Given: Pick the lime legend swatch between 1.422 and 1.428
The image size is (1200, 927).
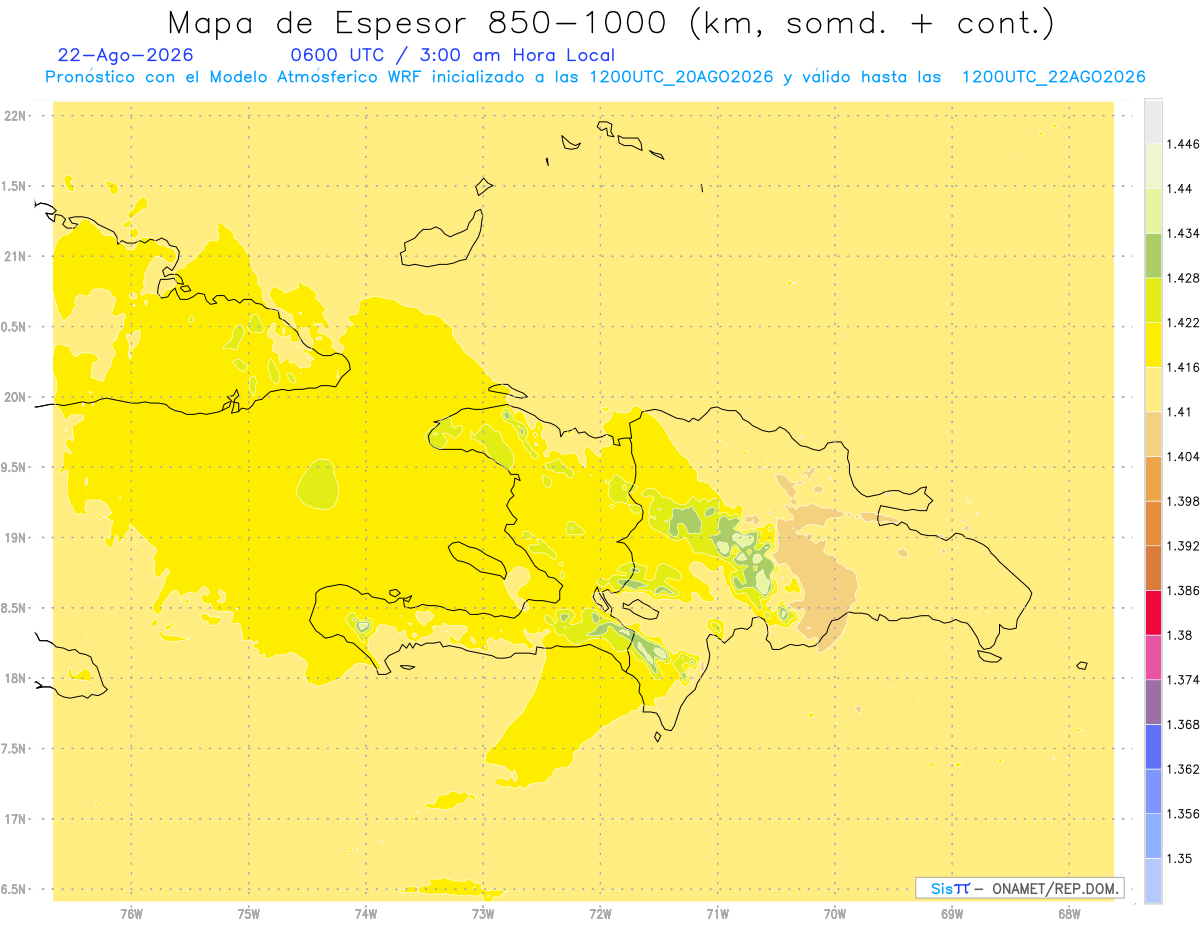Looking at the screenshot, I should click(x=1153, y=300).
